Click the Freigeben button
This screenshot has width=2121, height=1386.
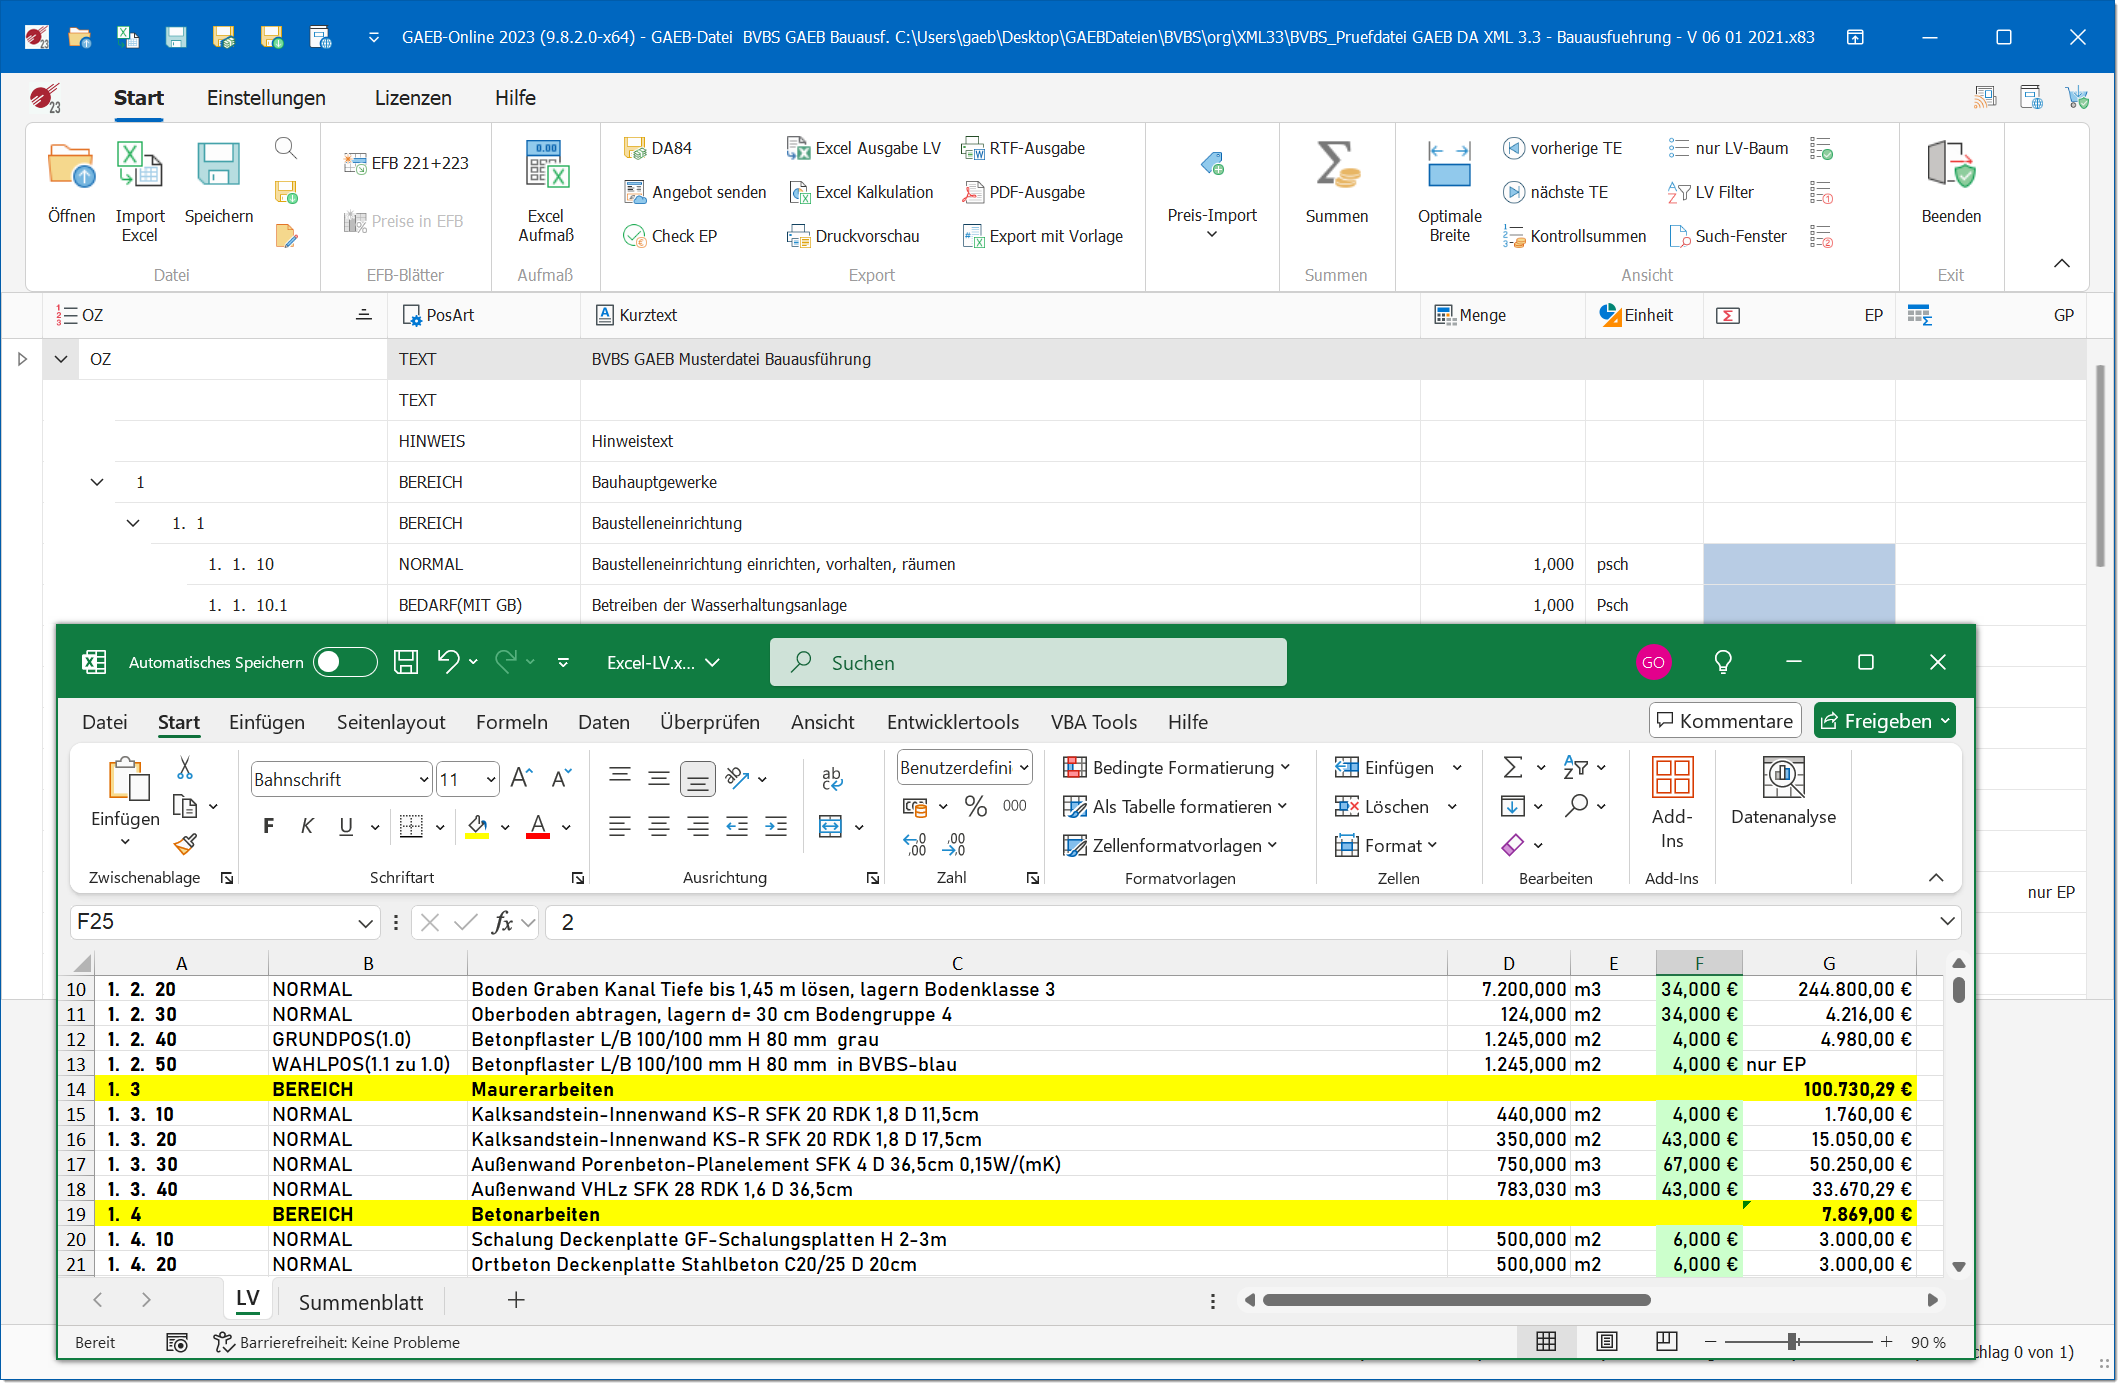(x=1884, y=720)
